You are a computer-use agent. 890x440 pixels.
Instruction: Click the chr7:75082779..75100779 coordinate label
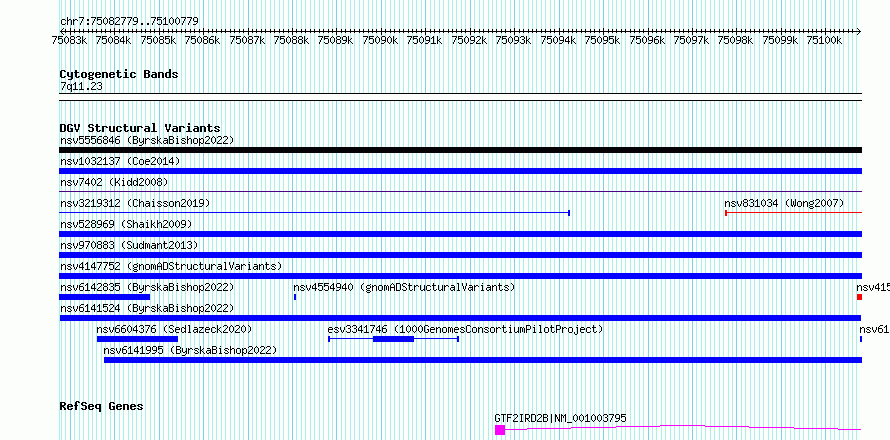click(129, 22)
